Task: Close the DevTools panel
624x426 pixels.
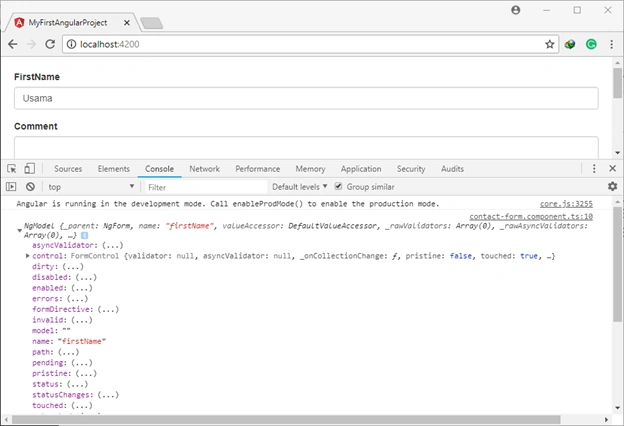Action: pyautogui.click(x=612, y=168)
